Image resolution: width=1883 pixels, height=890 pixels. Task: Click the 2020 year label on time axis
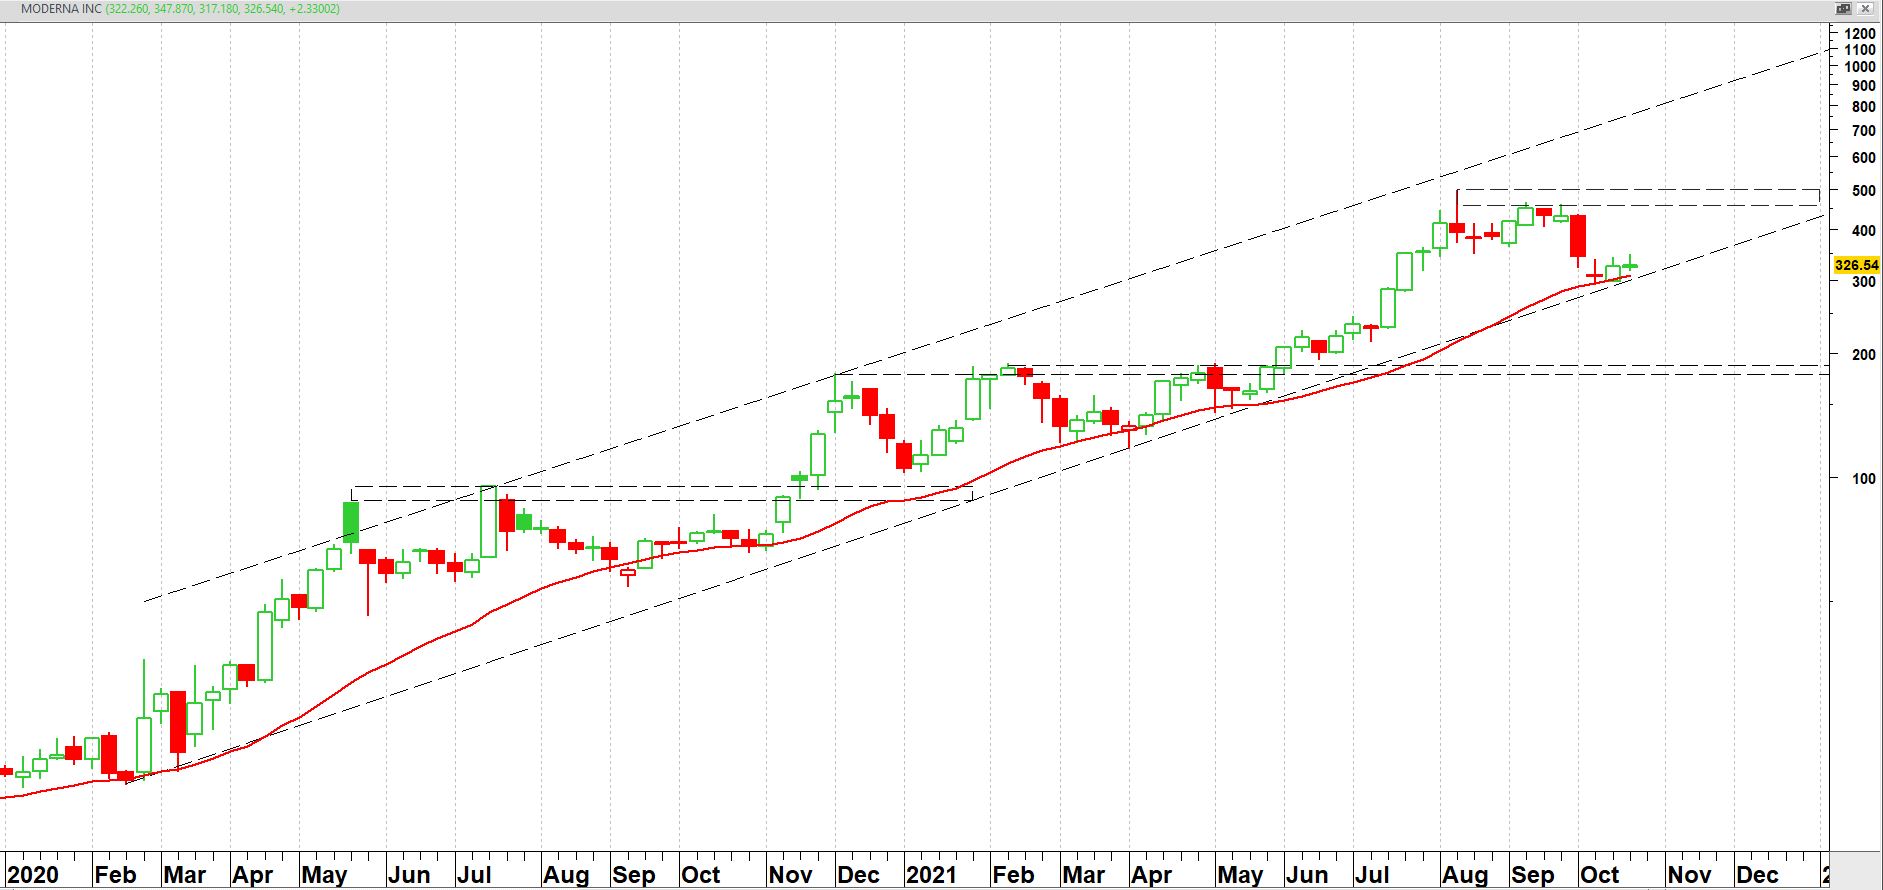(33, 875)
